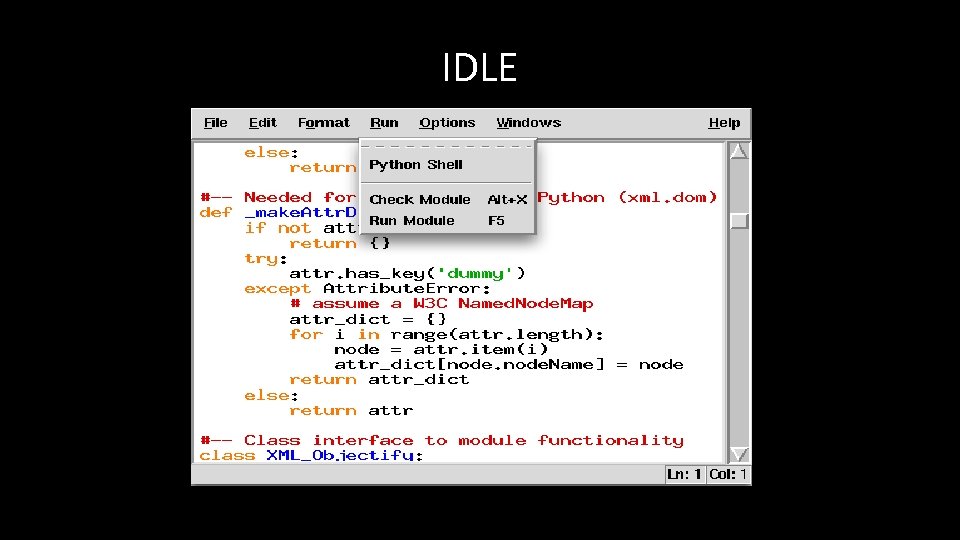Viewport: 960px width, 540px height.
Task: Open the Help menu
Action: click(x=724, y=122)
